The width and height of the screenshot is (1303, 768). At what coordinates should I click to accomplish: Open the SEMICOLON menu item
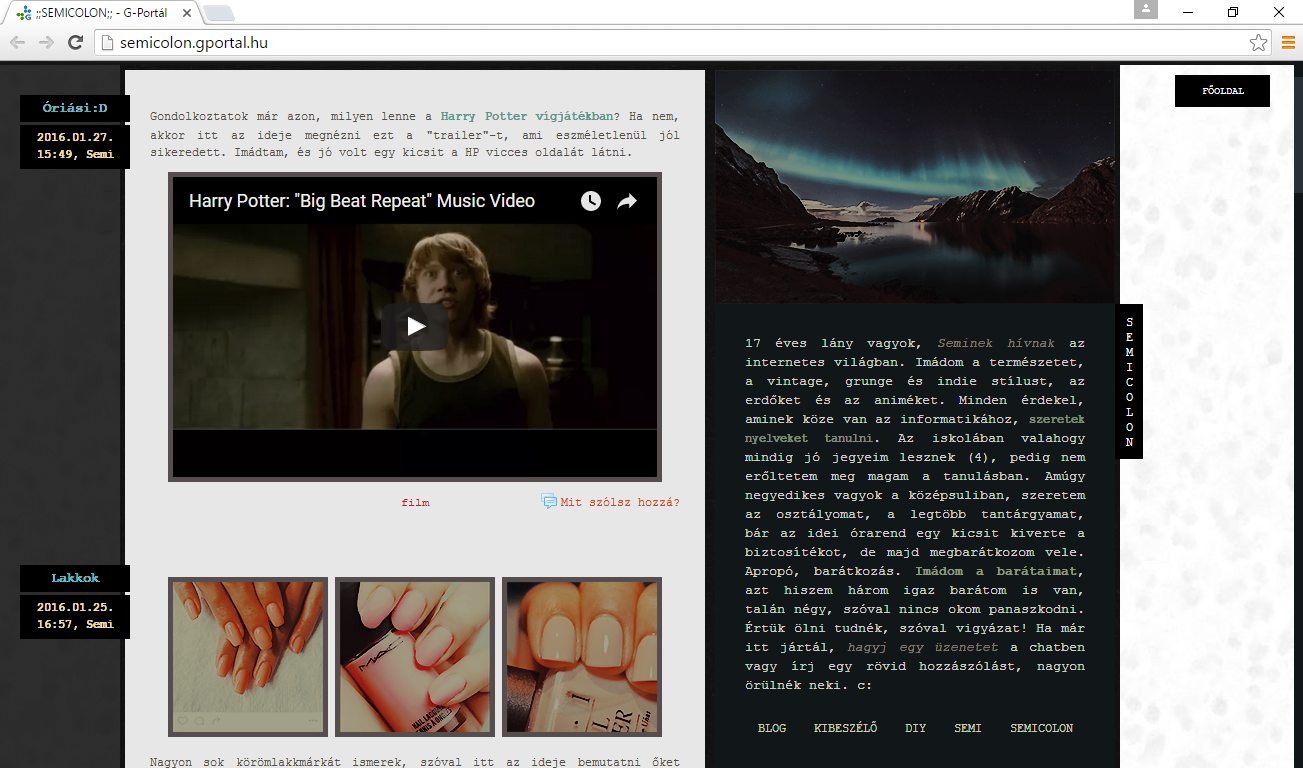pyautogui.click(x=1041, y=728)
